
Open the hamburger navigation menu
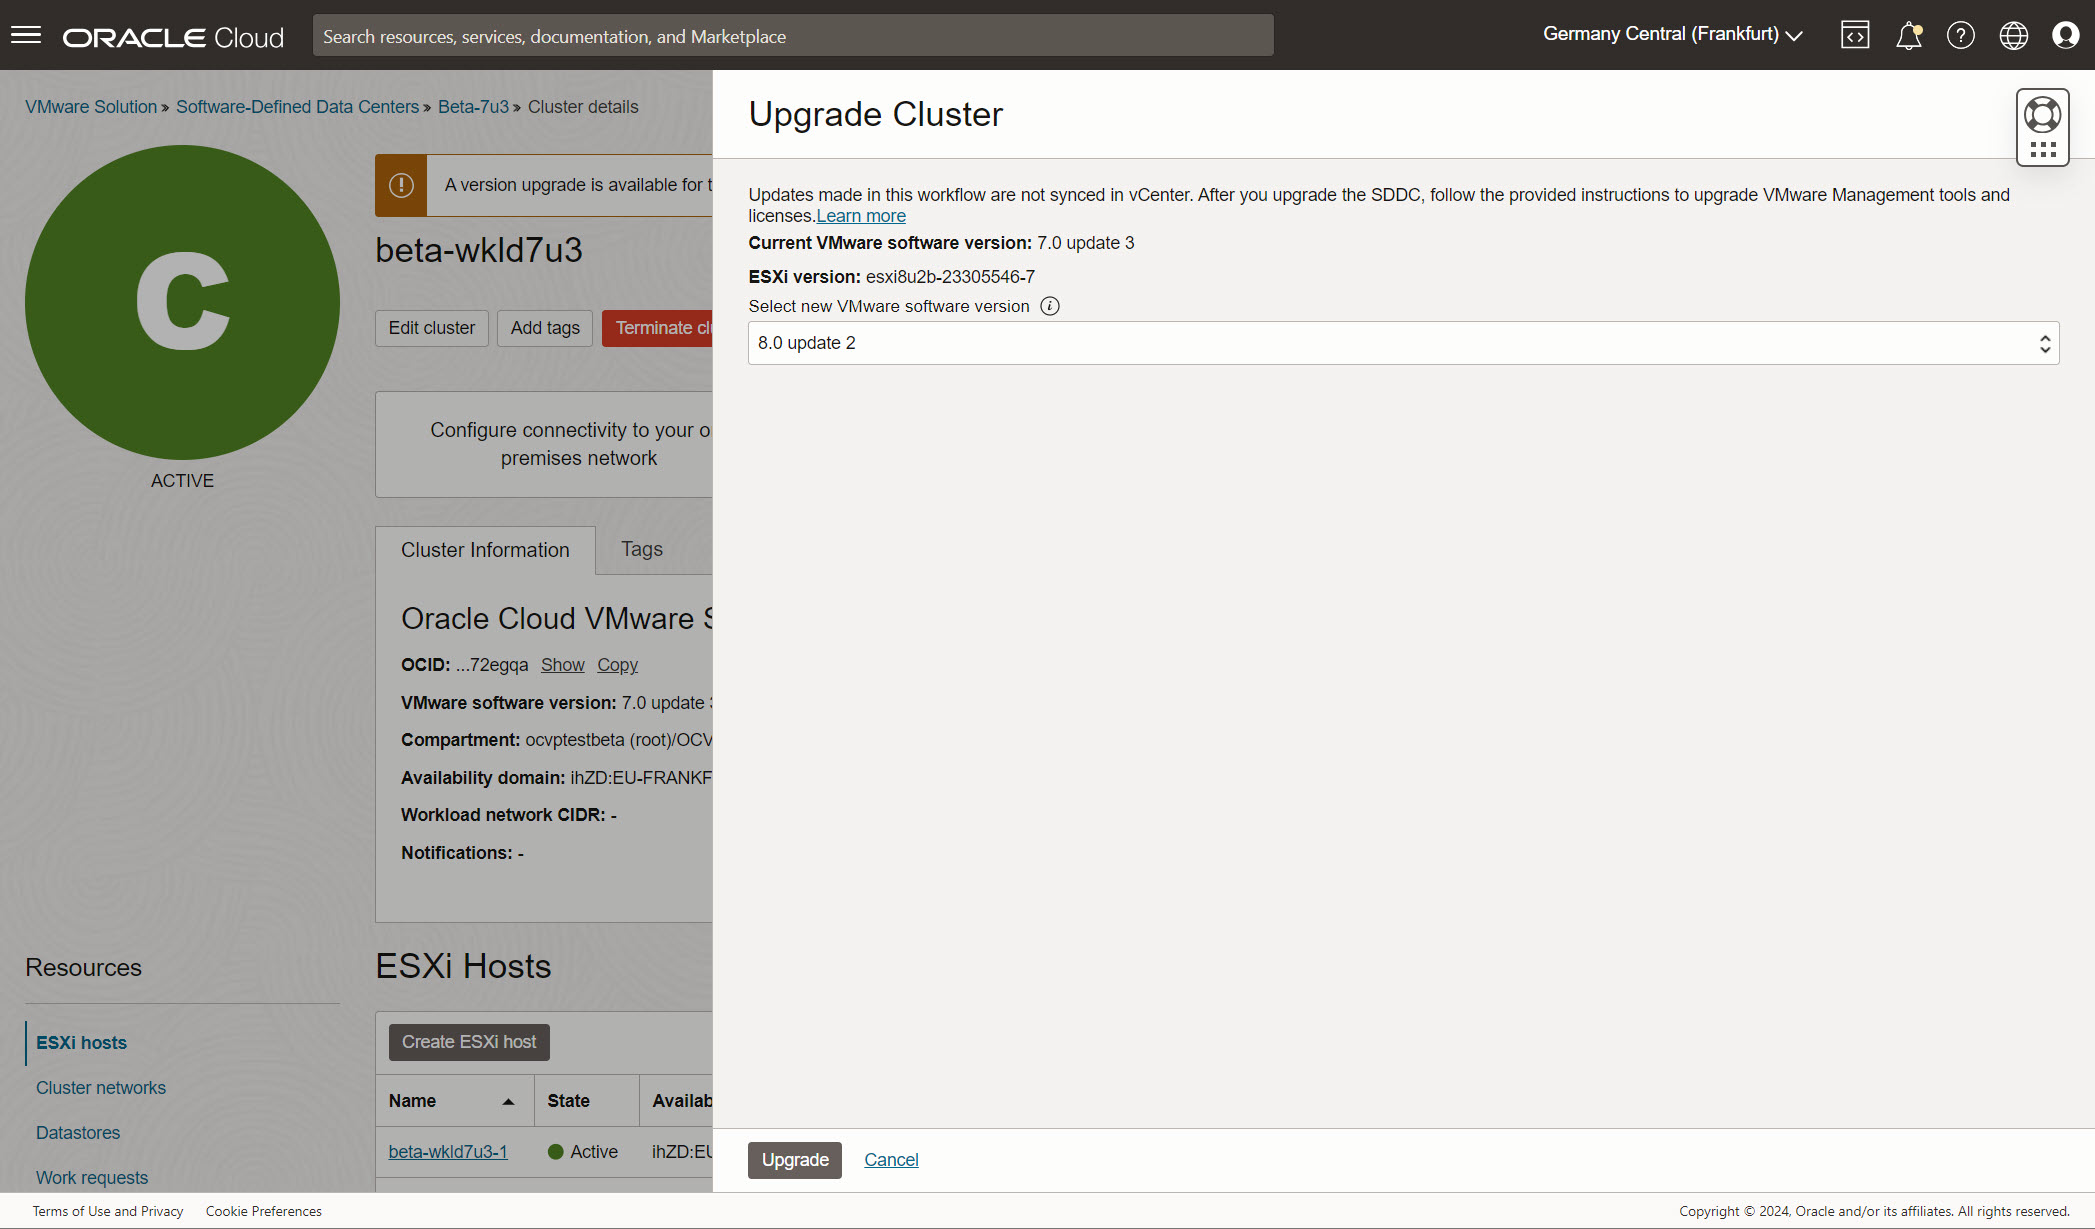(26, 36)
